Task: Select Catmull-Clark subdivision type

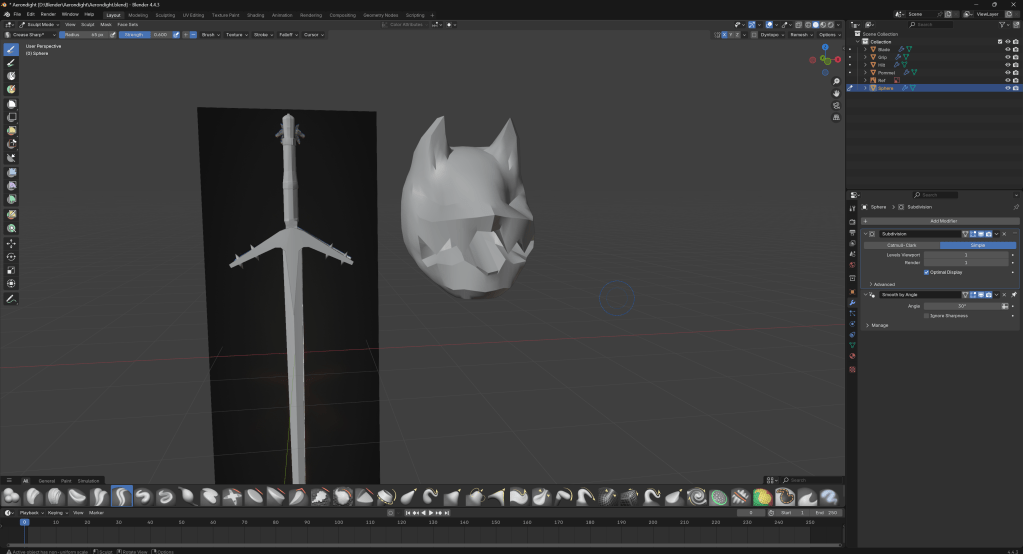Action: [902, 245]
